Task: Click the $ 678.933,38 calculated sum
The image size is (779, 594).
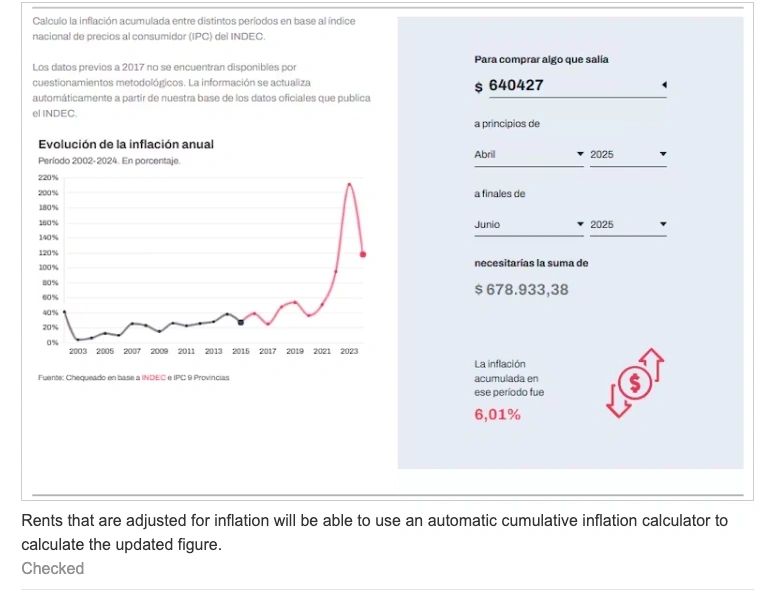Action: (521, 290)
